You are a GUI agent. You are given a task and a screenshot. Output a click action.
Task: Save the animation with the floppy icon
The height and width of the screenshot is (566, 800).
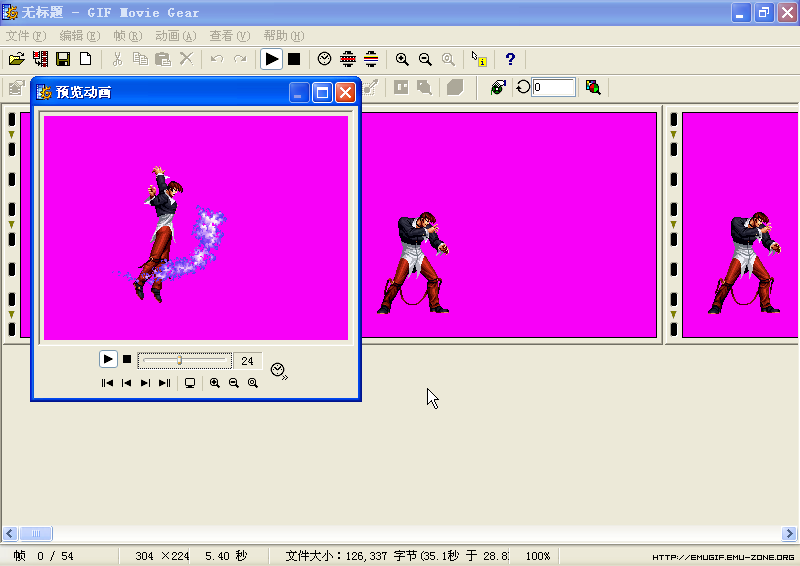coord(63,59)
